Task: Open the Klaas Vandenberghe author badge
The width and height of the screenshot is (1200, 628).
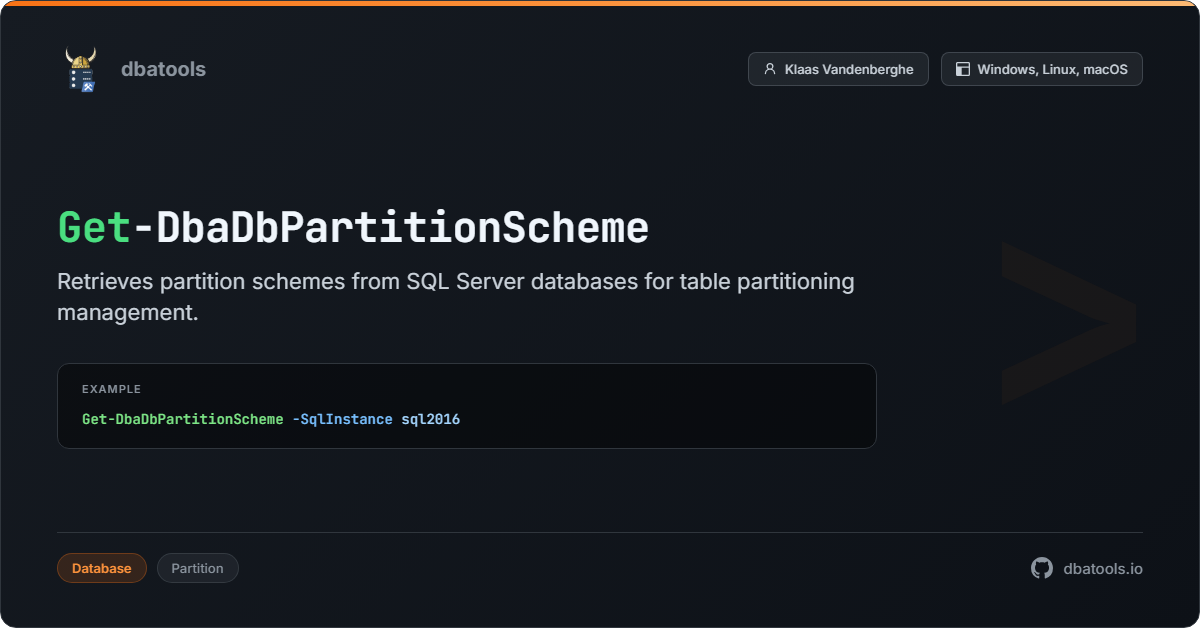Action: tap(838, 69)
